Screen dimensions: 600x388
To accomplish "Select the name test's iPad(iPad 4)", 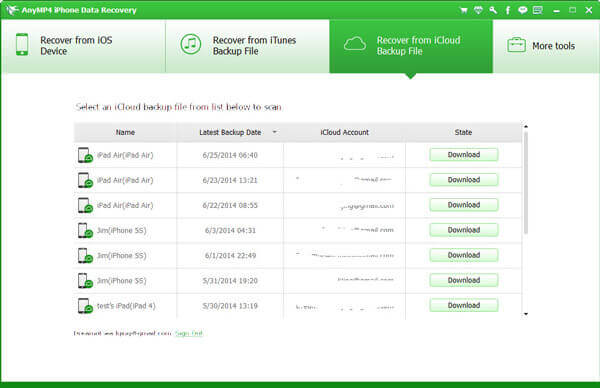I will pos(126,306).
